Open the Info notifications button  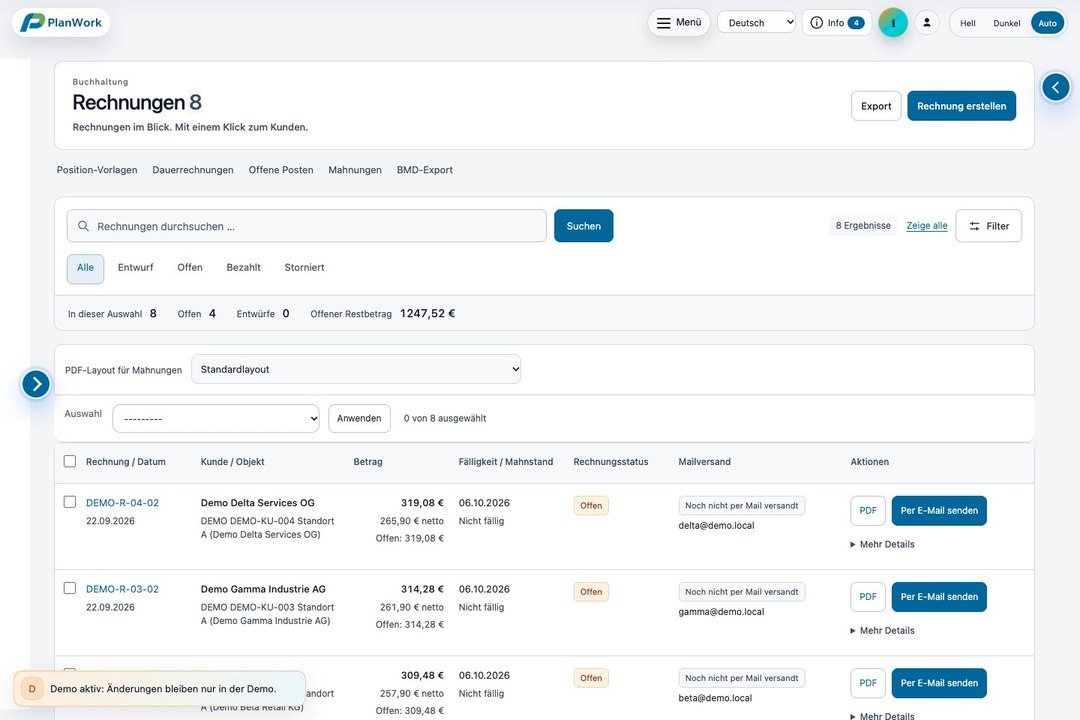(837, 23)
